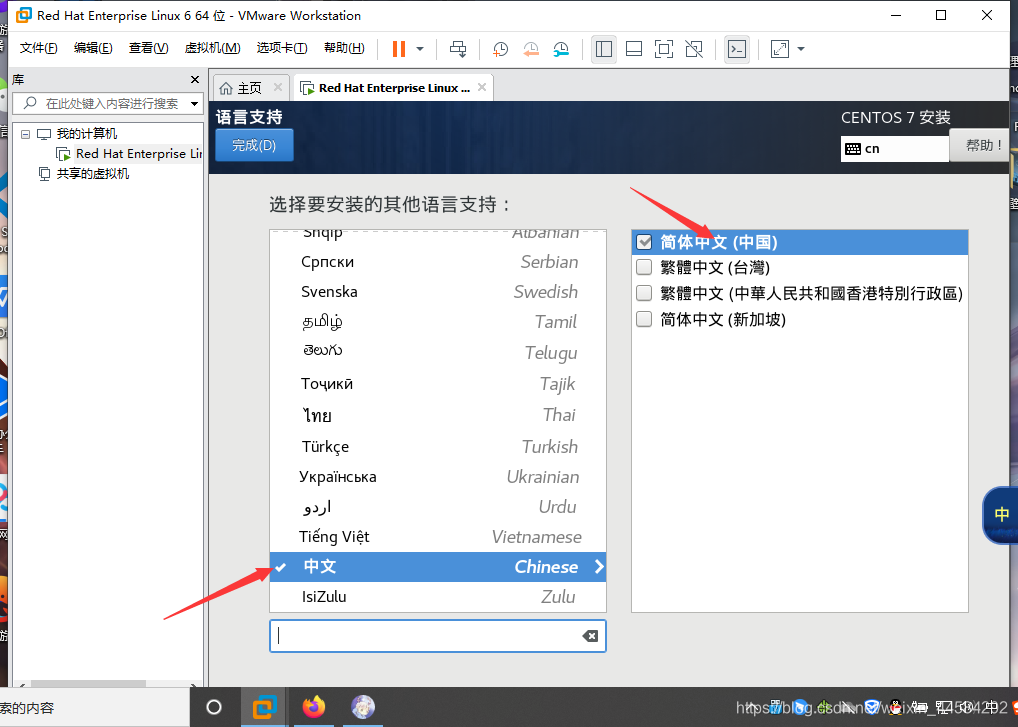Open the power options dropdown arrow

(x=420, y=49)
